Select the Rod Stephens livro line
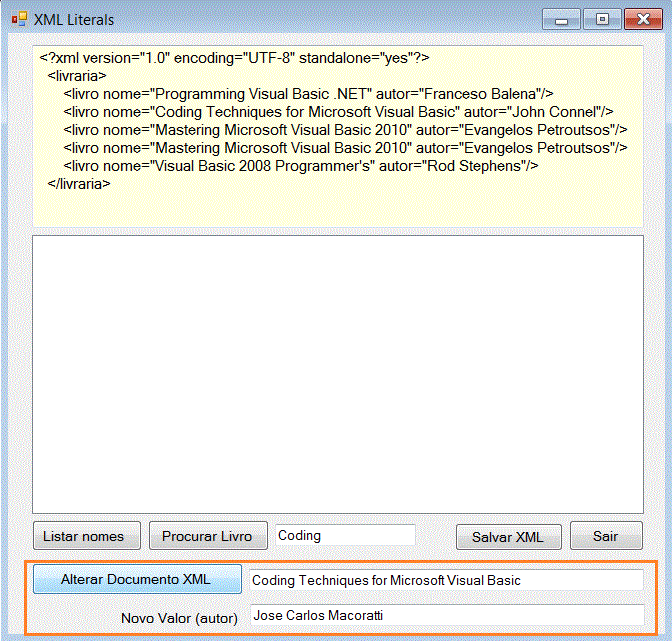This screenshot has width=672, height=641. point(301,166)
